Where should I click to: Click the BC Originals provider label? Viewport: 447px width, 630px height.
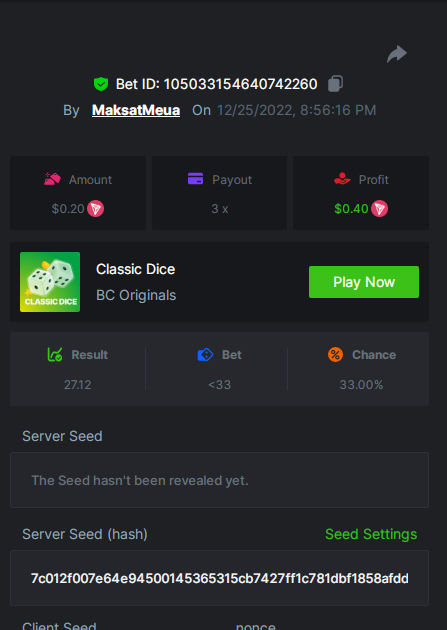point(136,295)
